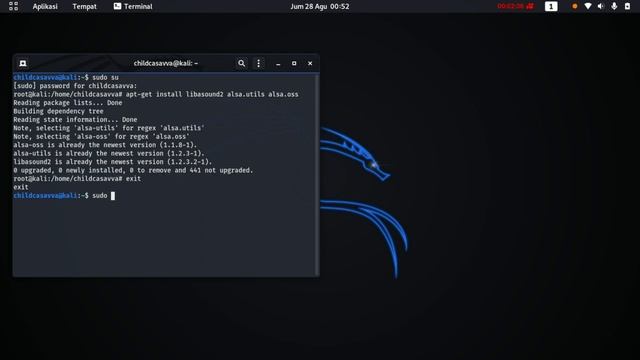Click the orange notification dot icon
The height and width of the screenshot is (360, 640).
(575, 6)
